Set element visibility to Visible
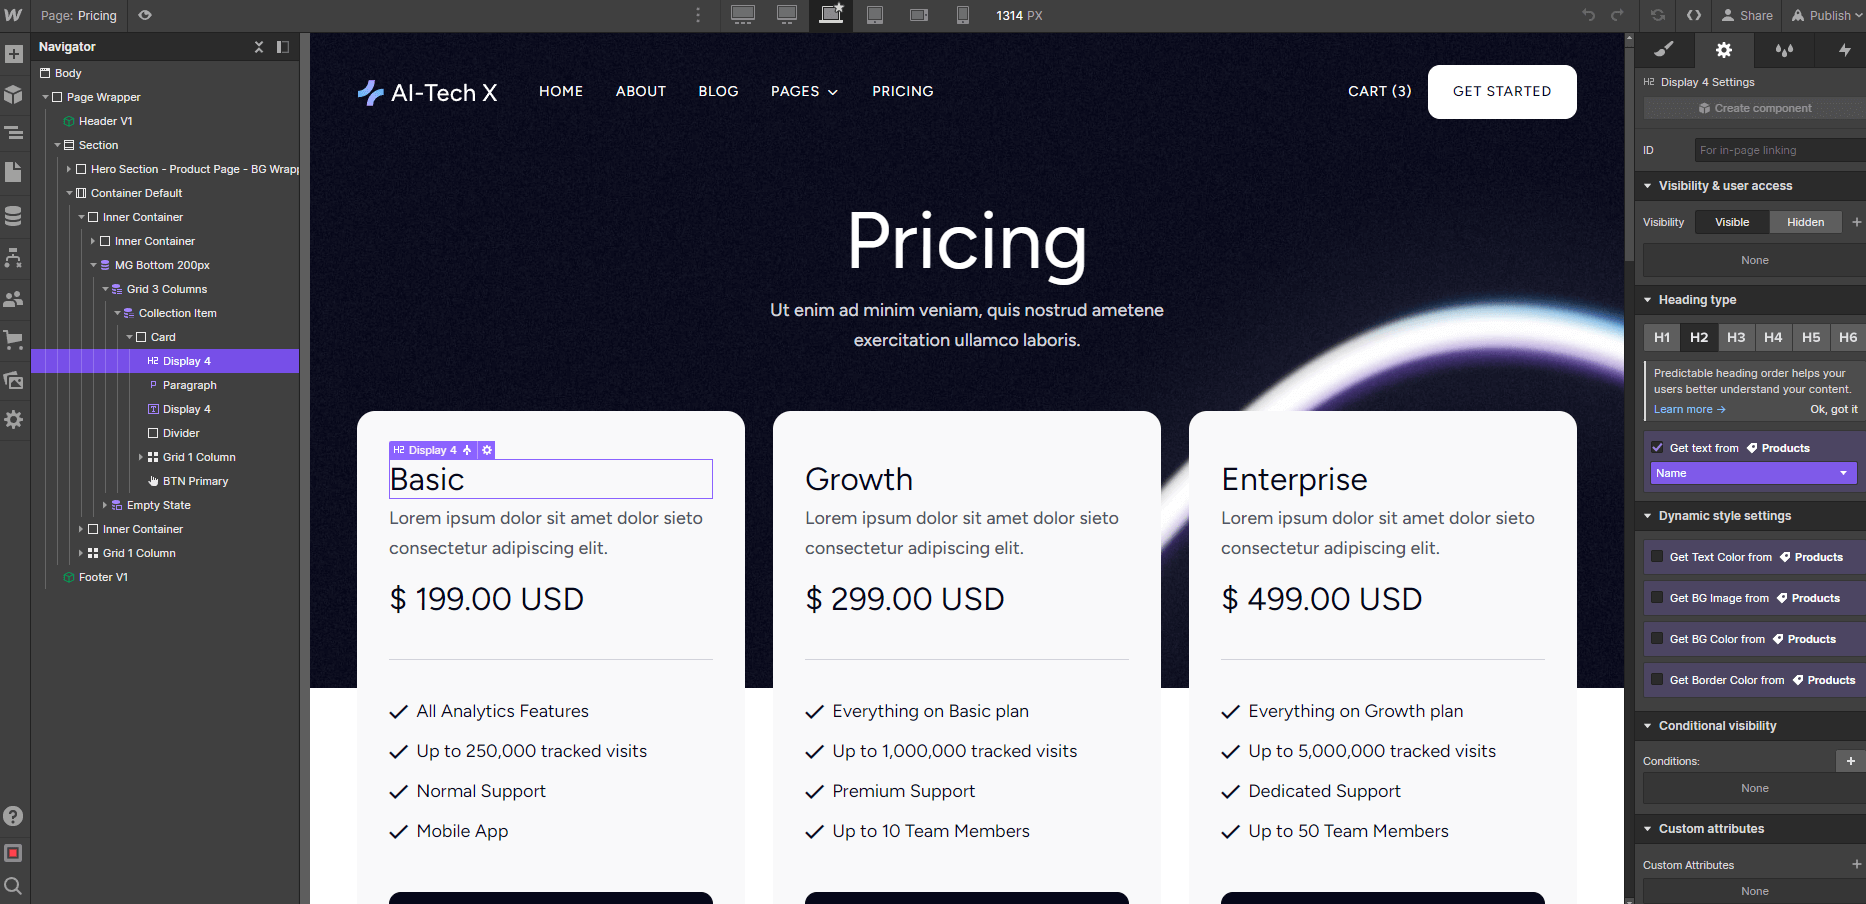 tap(1731, 221)
